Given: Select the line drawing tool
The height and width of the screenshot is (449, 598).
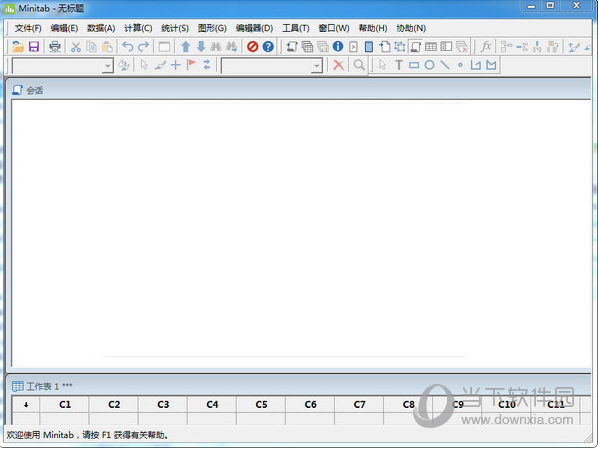Looking at the screenshot, I should [445, 65].
